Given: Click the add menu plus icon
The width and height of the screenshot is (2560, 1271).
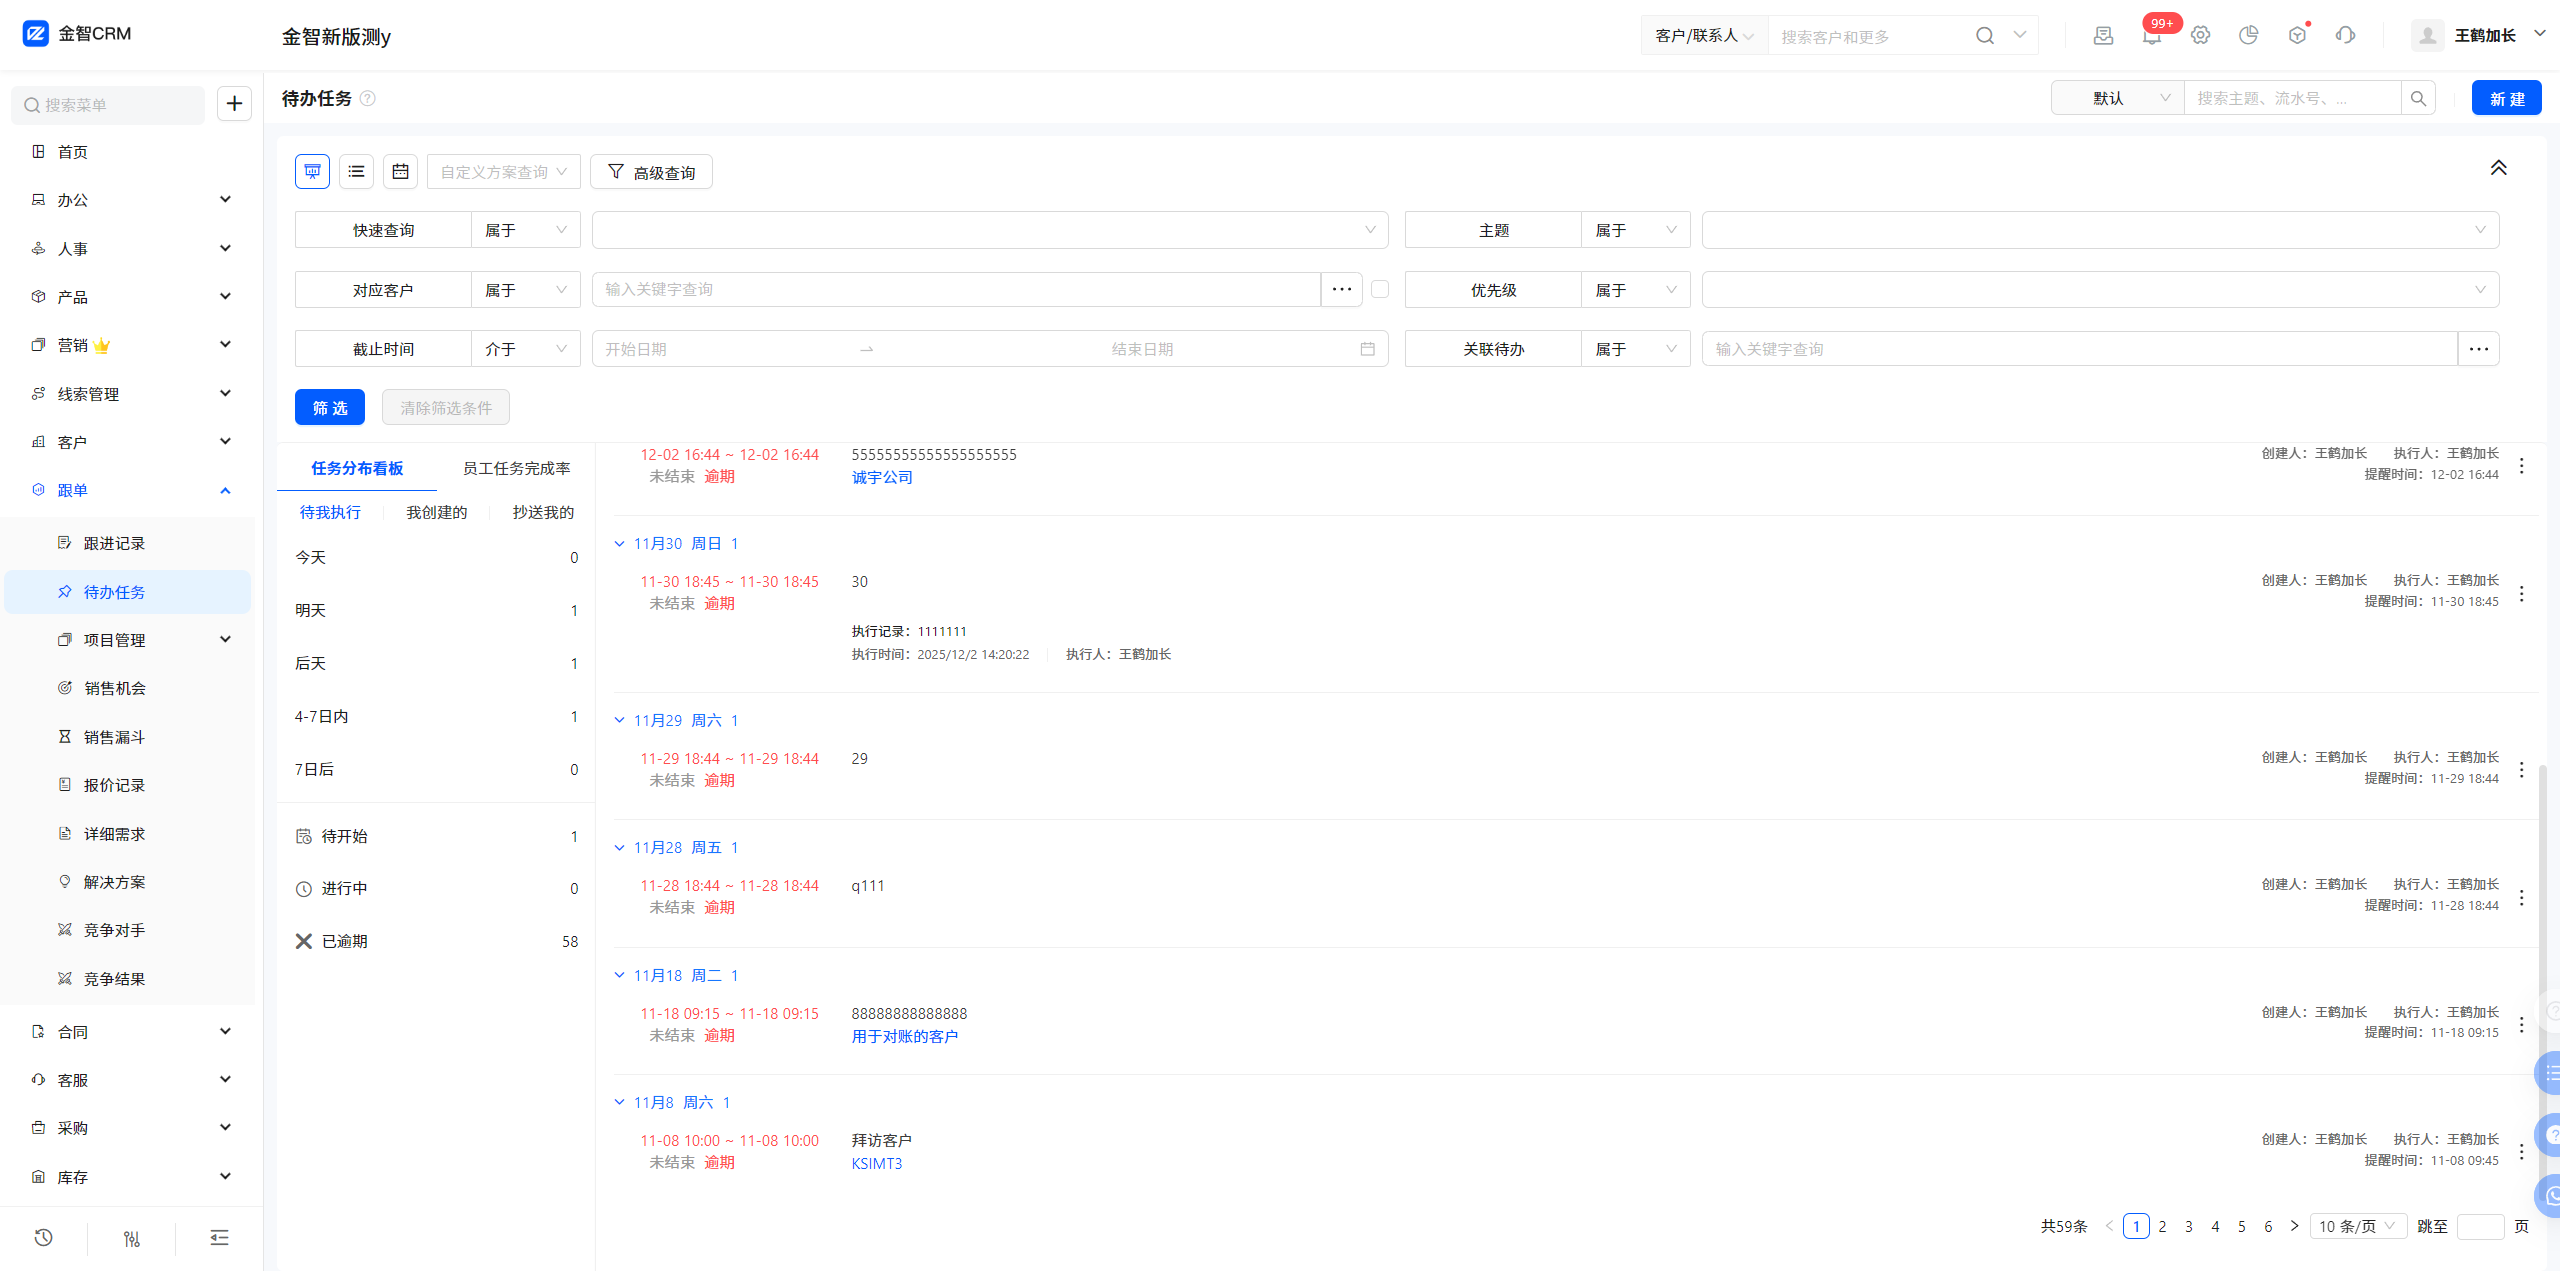Looking at the screenshot, I should (234, 103).
